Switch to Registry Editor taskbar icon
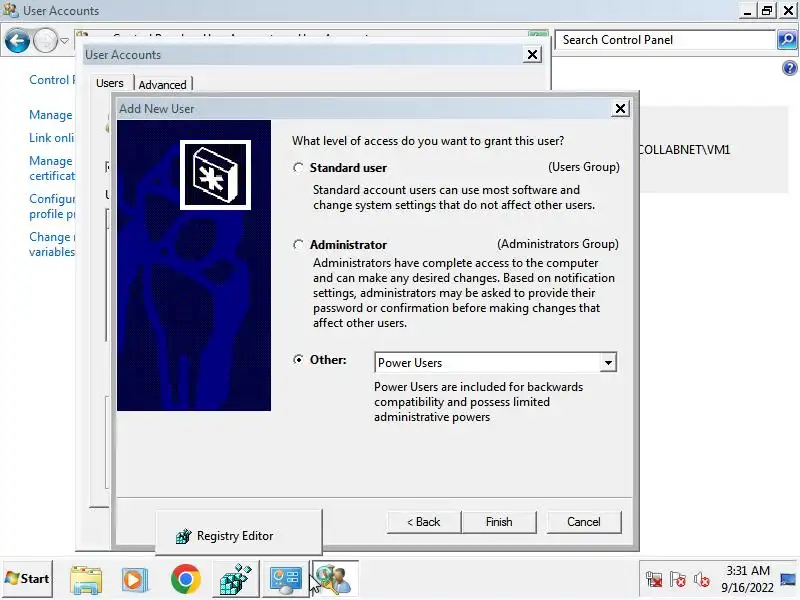The height and width of the screenshot is (600, 800). 235,579
